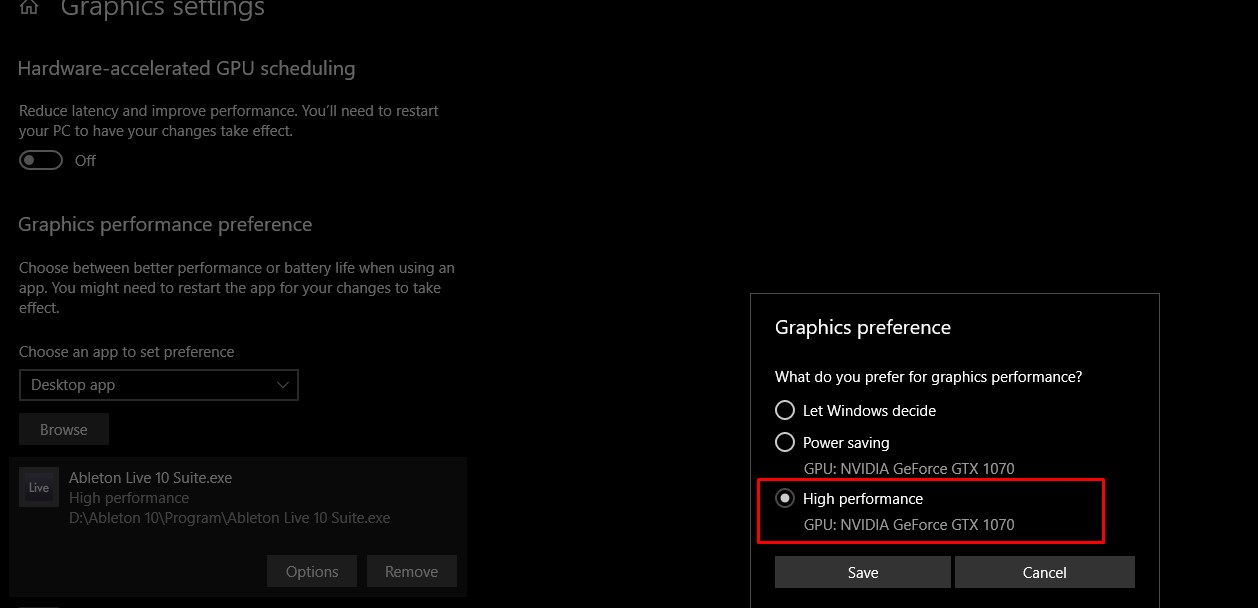Click the chevron arrow on app type combo box
This screenshot has width=1258, height=608.
coord(282,385)
